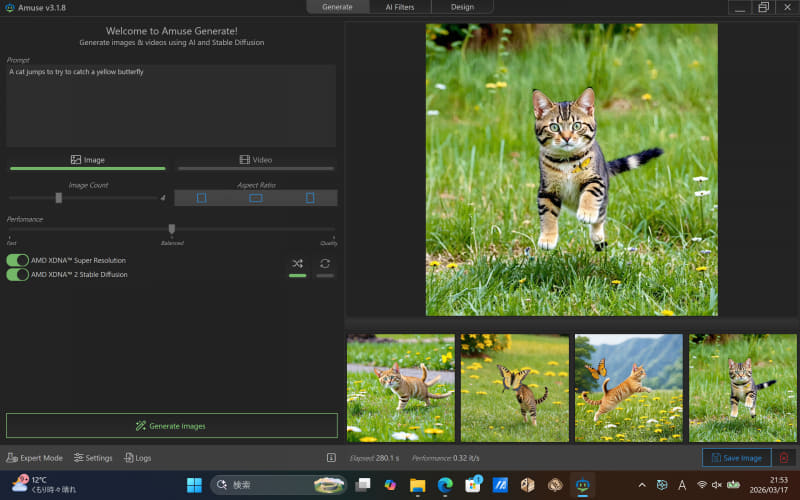Click the info panel icon near Elapsed

click(x=331, y=458)
